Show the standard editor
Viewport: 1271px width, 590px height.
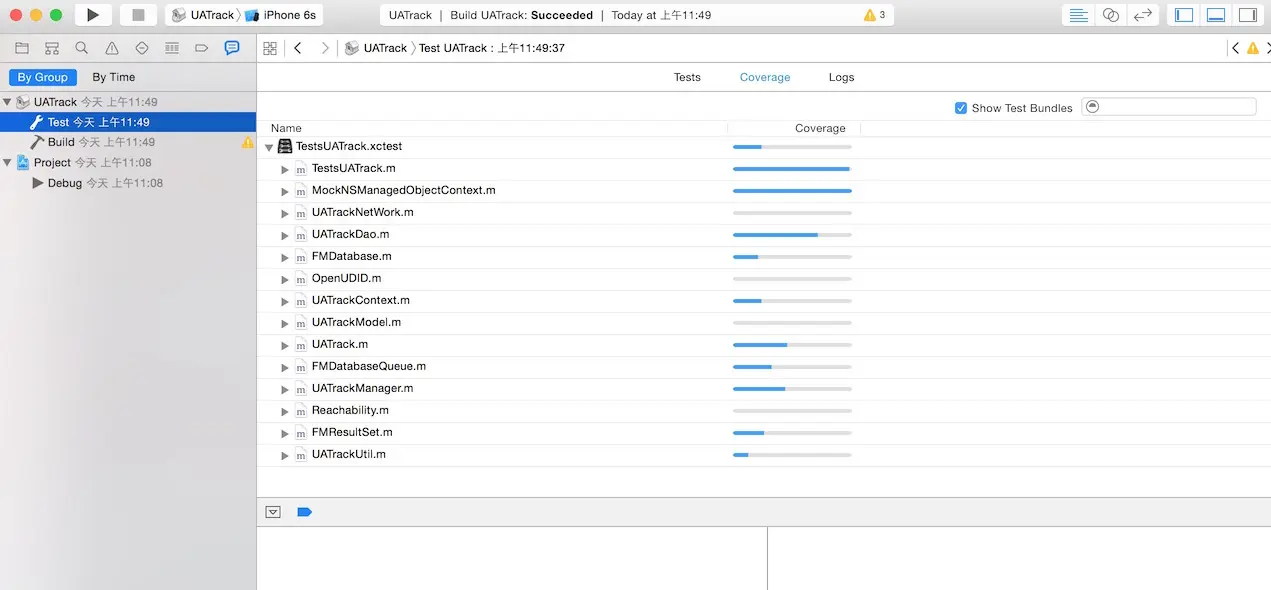pyautogui.click(x=1079, y=15)
